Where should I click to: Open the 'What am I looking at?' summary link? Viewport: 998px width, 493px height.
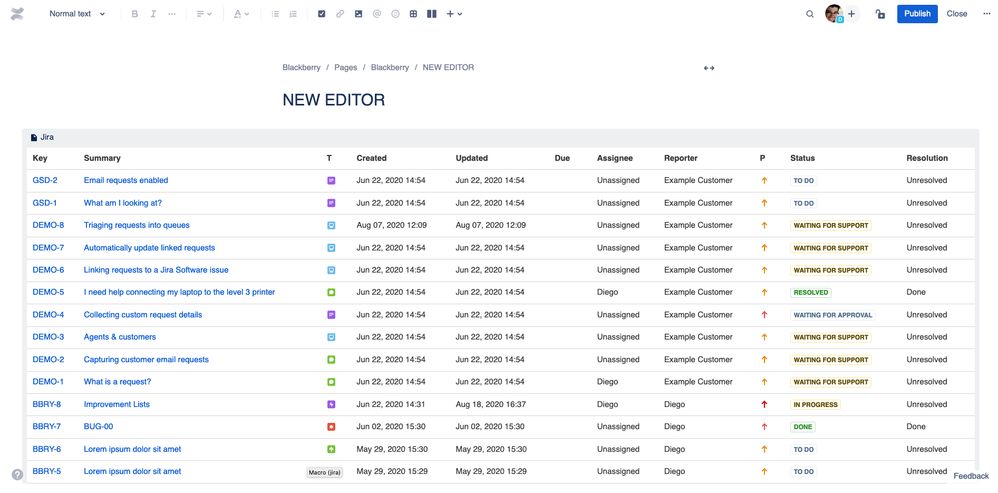[123, 203]
